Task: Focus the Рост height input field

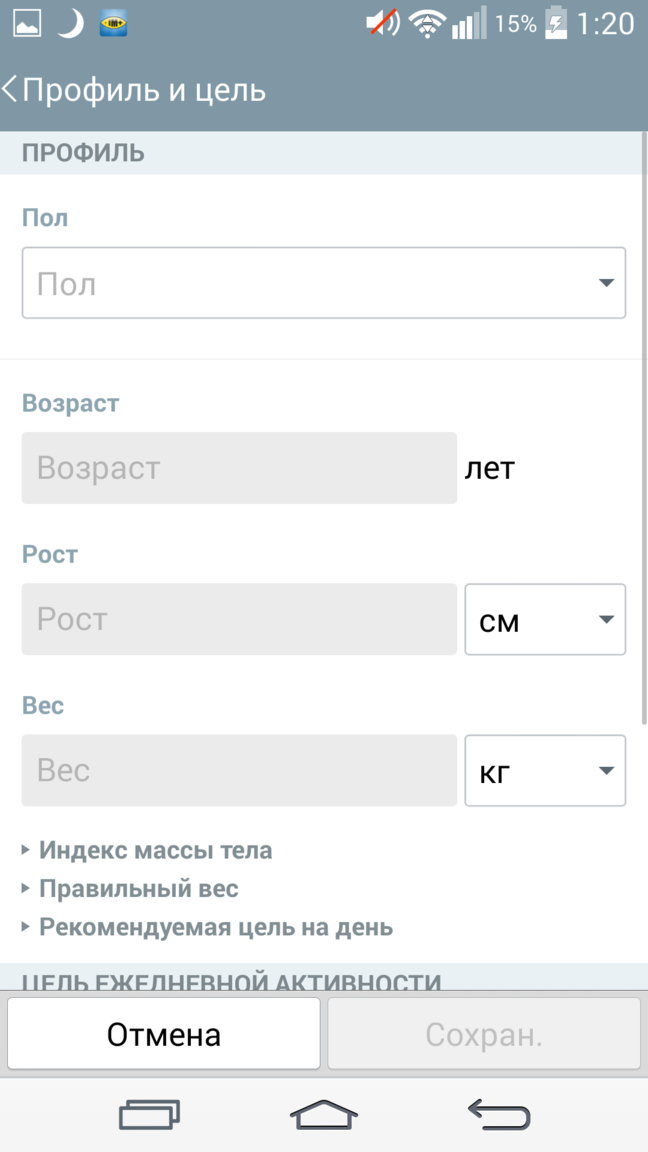Action: 240,619
